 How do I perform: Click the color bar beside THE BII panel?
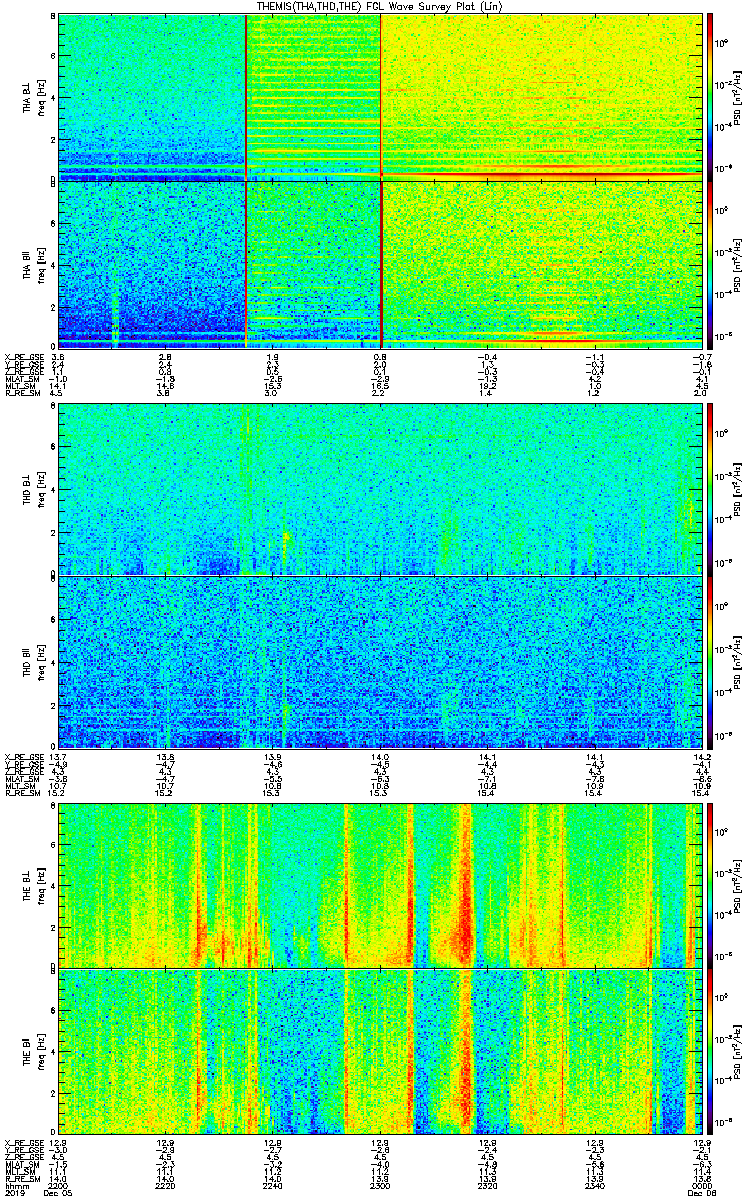tap(710, 1051)
